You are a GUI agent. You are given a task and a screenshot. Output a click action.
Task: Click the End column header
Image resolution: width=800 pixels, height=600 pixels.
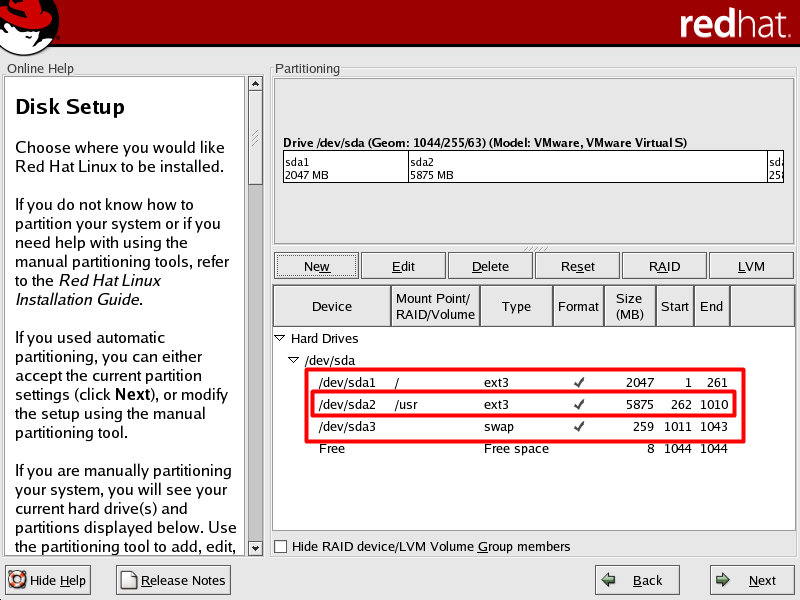pyautogui.click(x=712, y=306)
